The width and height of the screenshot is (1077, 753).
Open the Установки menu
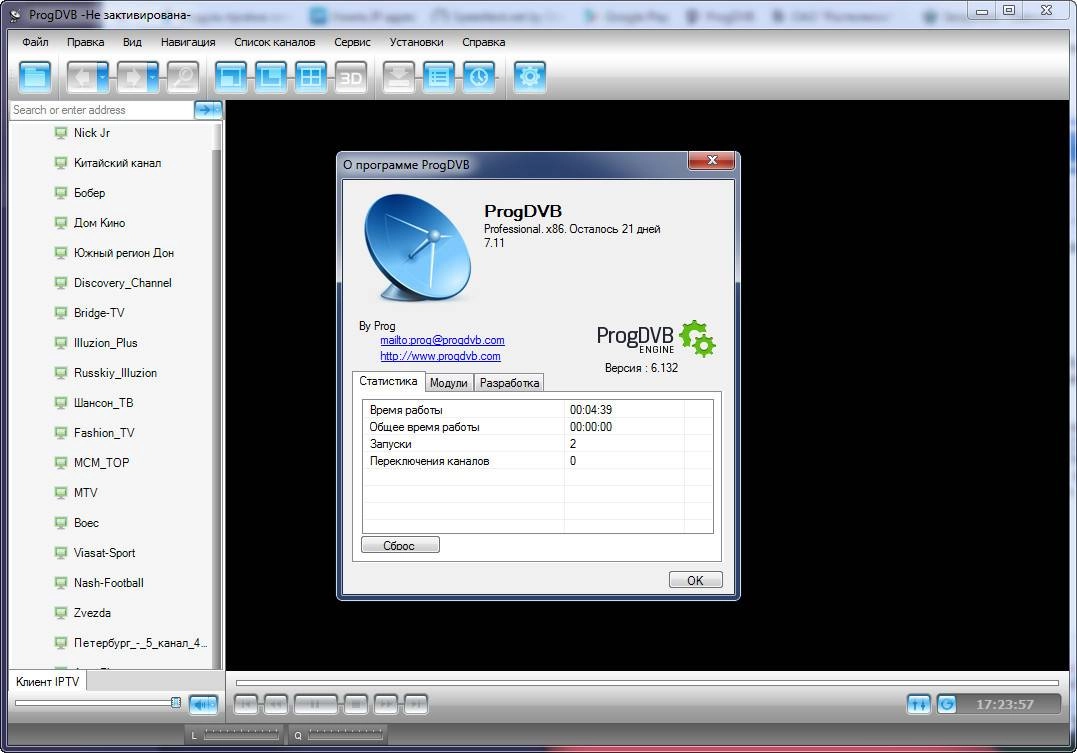coord(416,42)
